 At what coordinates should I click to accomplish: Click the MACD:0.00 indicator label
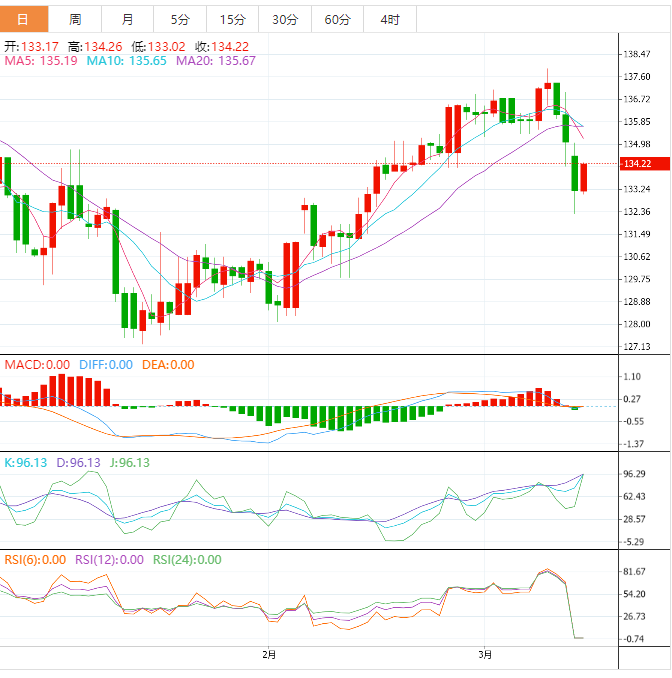(x=37, y=365)
